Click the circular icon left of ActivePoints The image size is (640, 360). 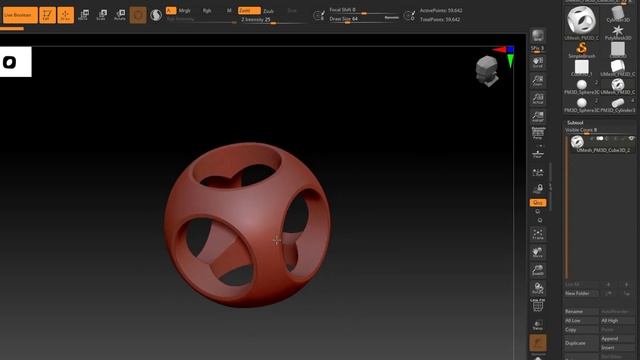tap(409, 16)
